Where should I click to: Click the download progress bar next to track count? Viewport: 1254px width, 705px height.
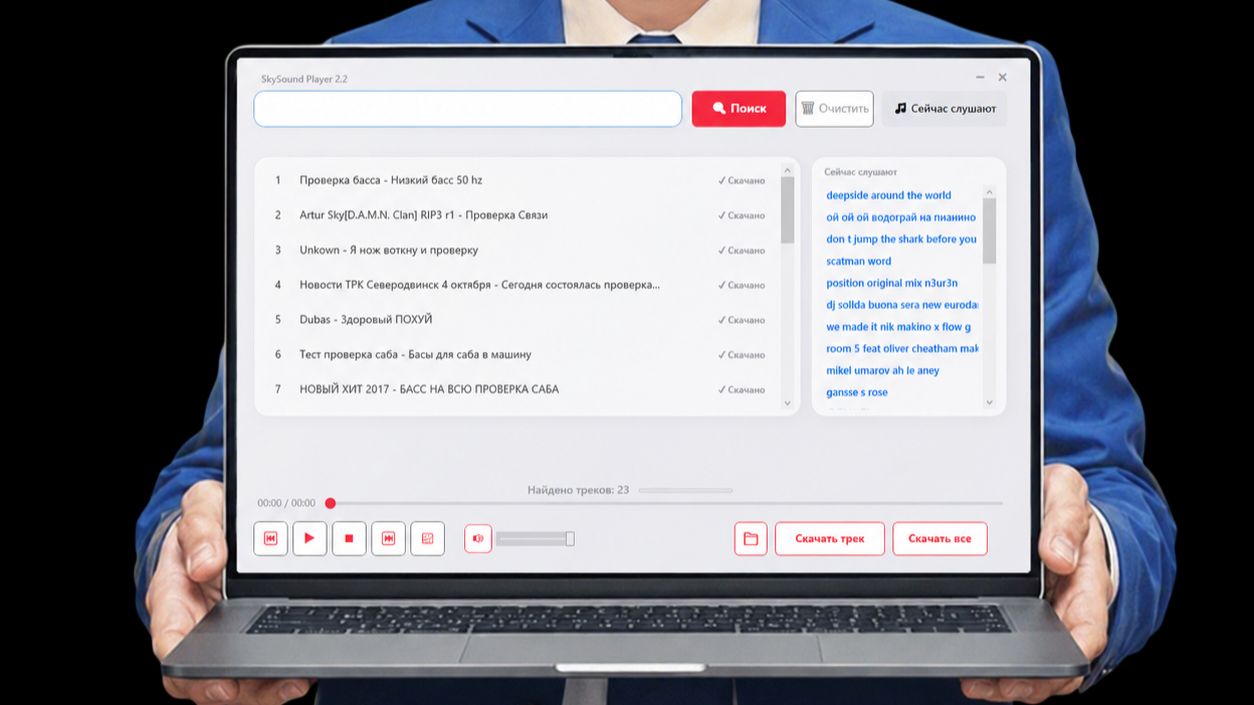click(685, 490)
